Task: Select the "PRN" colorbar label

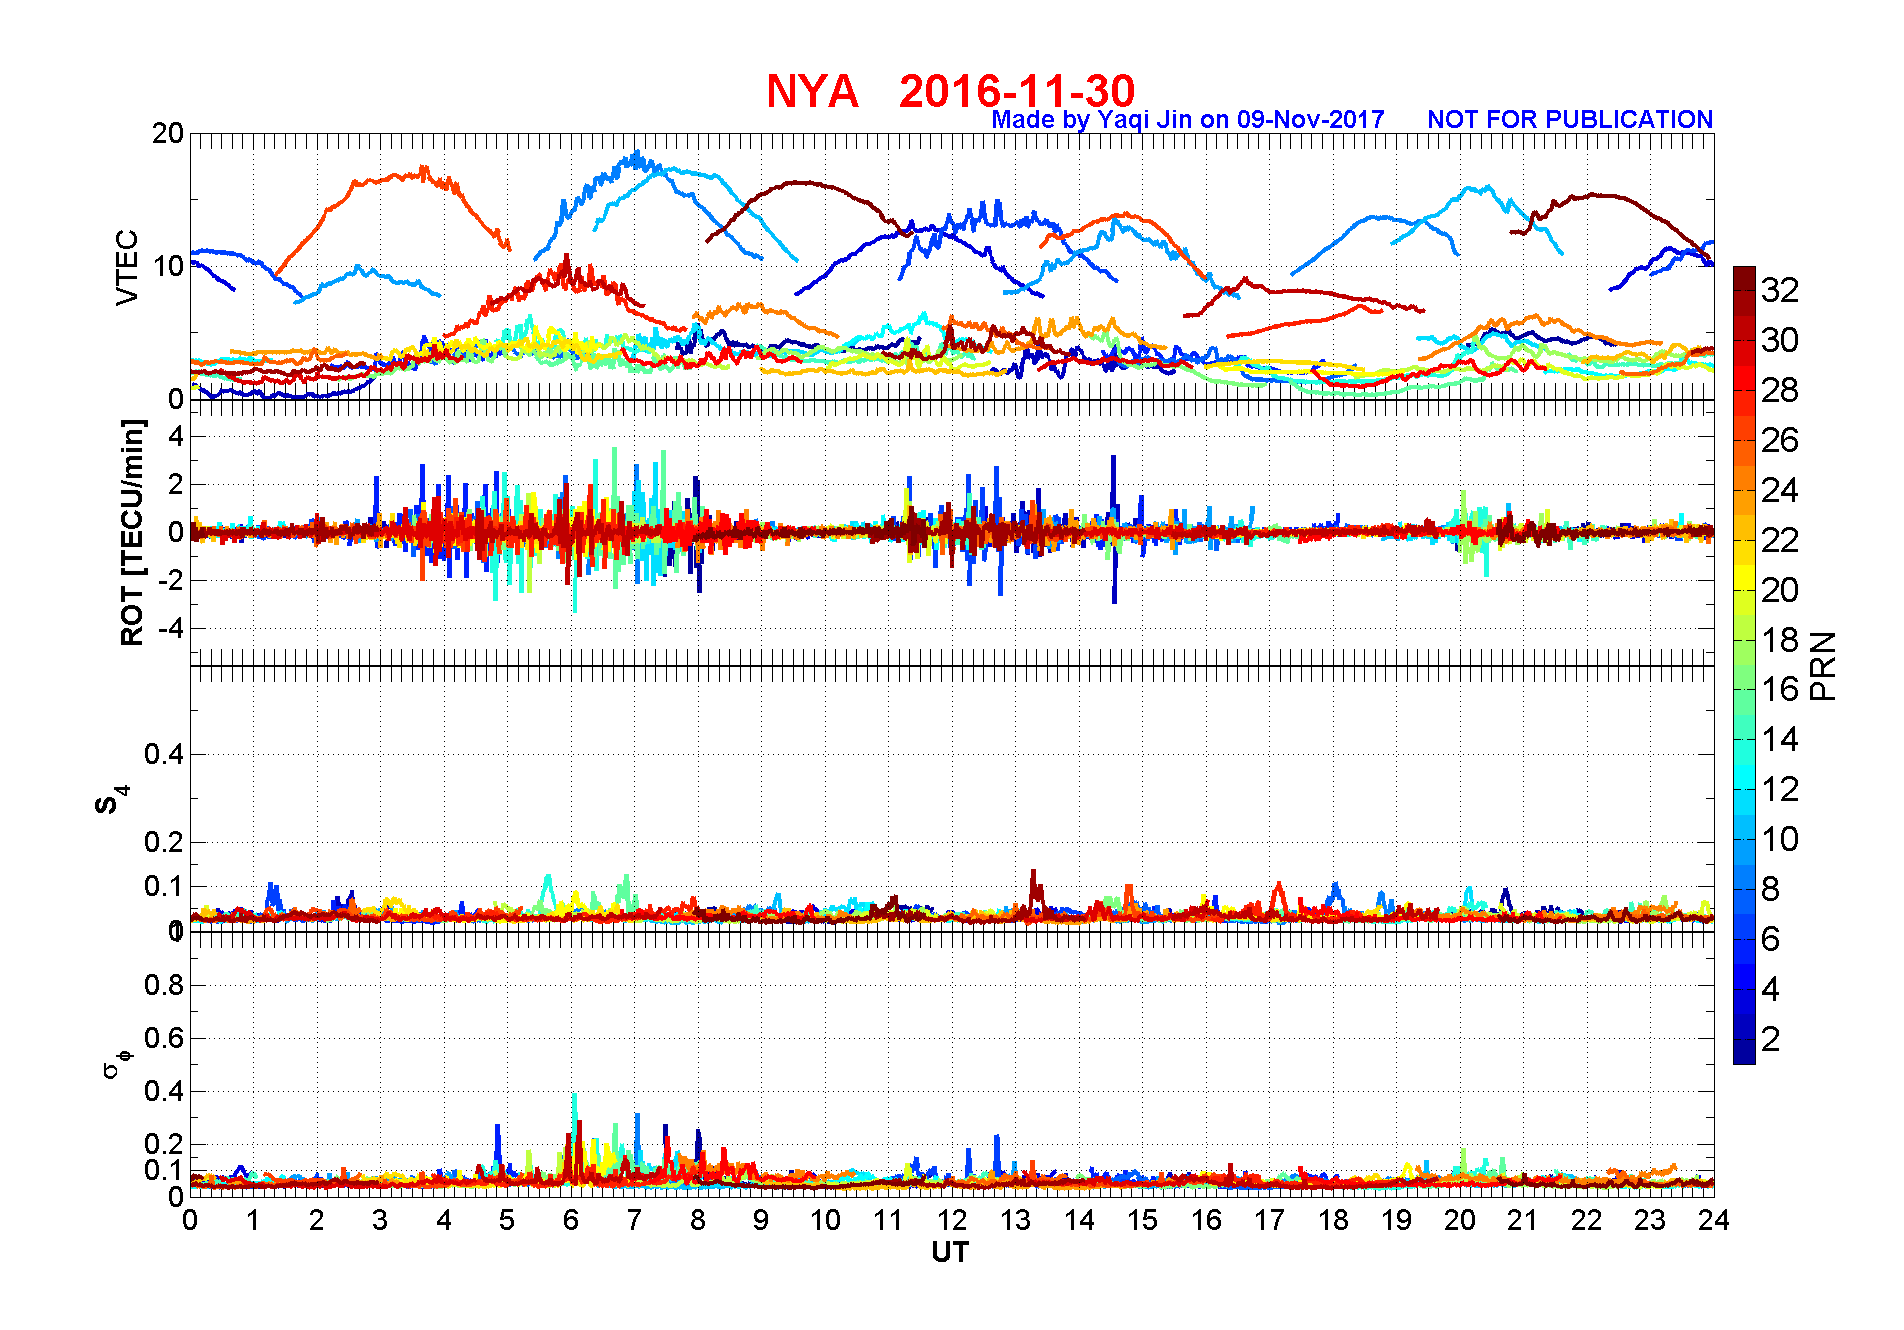Action: click(1823, 666)
